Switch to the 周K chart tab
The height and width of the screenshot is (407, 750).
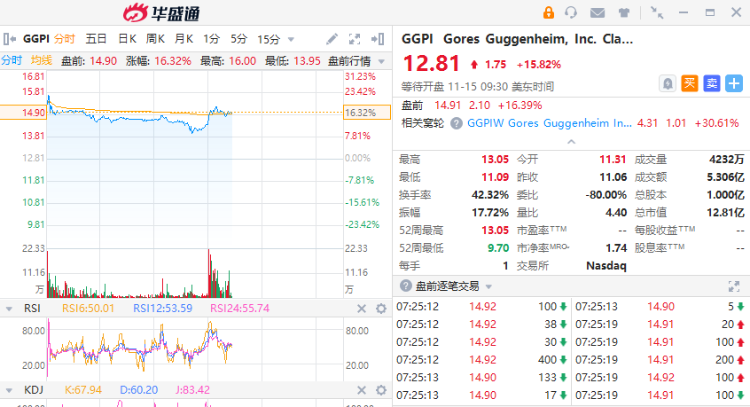point(155,39)
